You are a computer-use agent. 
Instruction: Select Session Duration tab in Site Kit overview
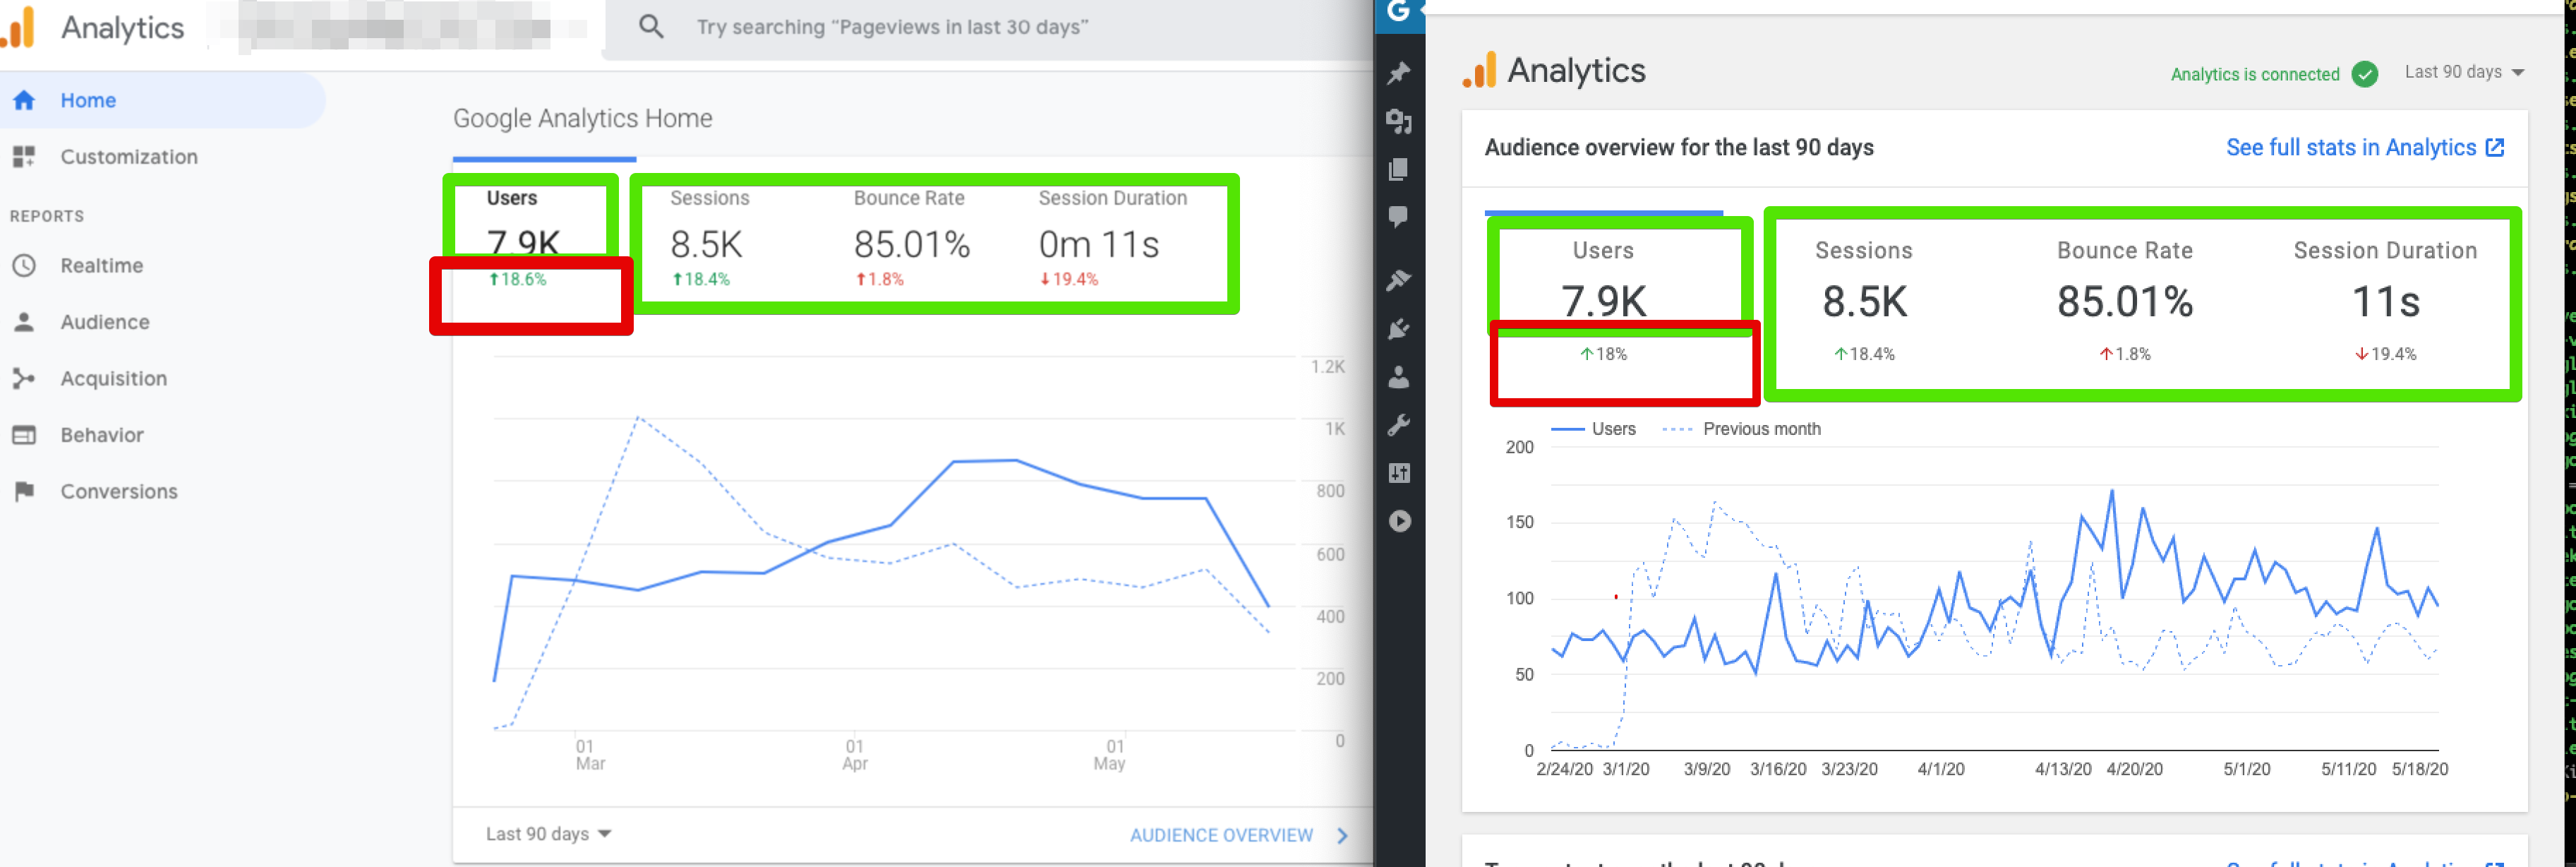[x=2386, y=301]
